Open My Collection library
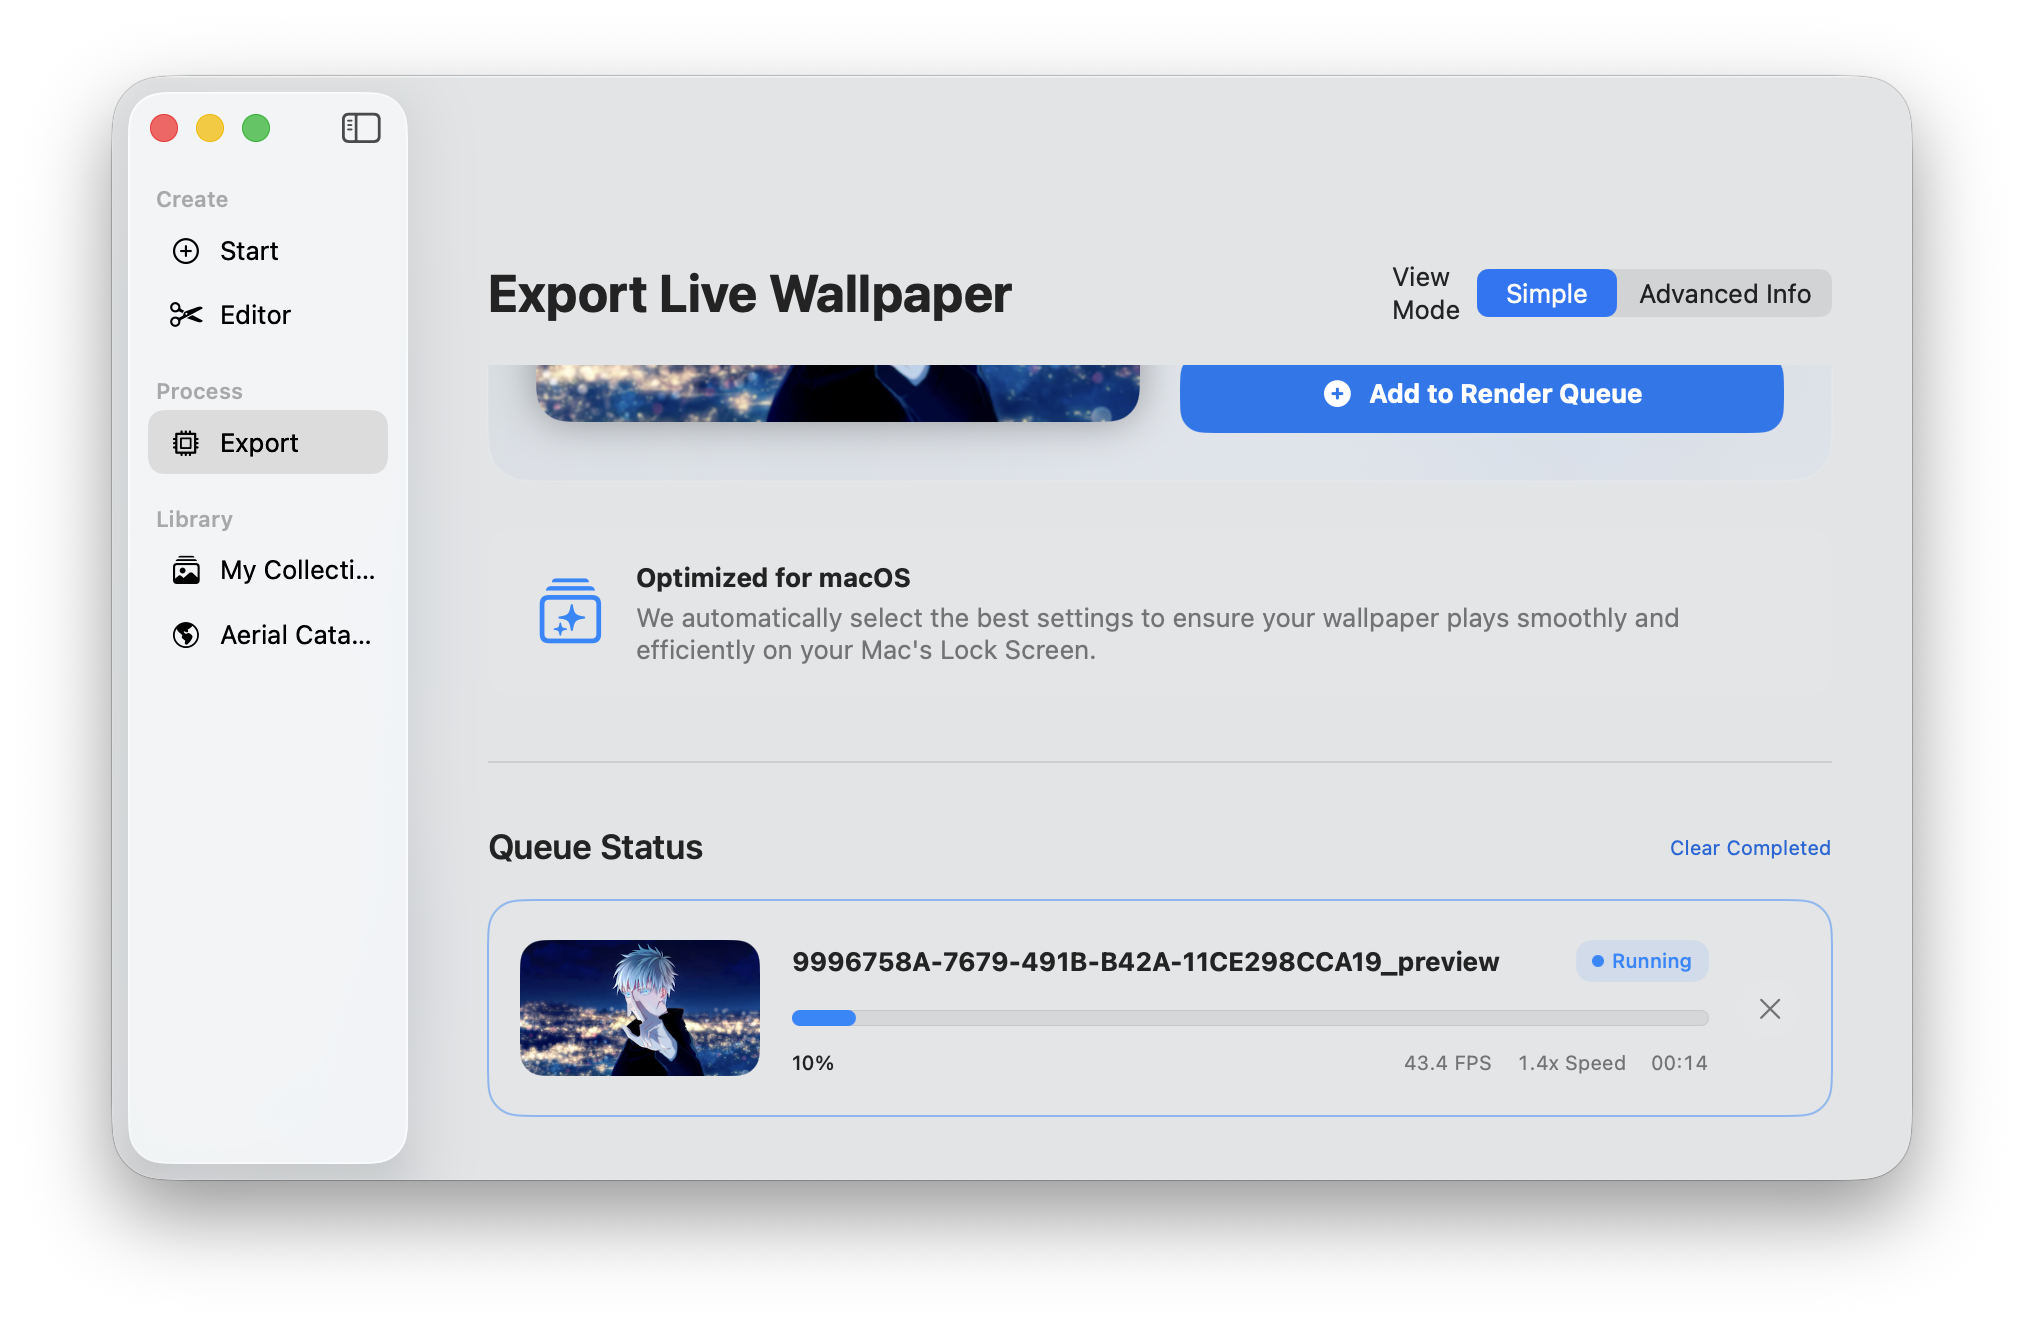Screen dimensions: 2024x1328 (297, 570)
